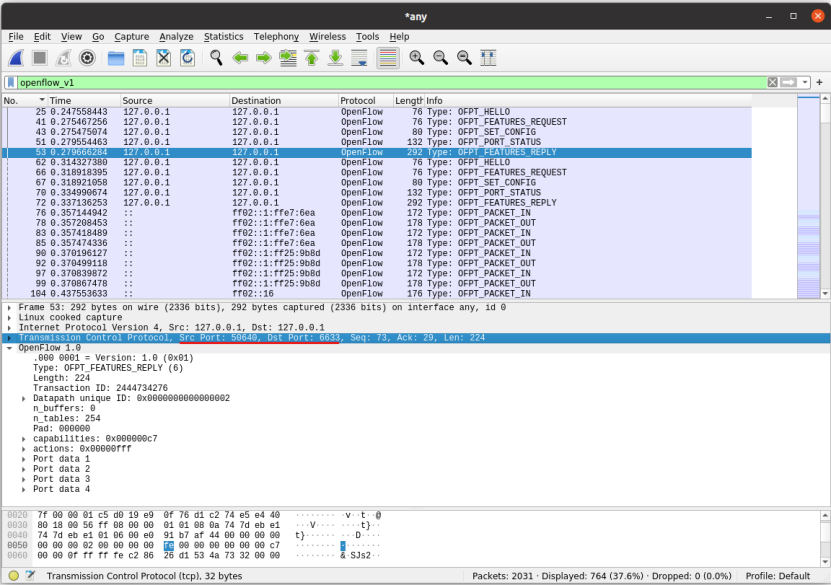Open capture options gear icon
831x585 pixels.
88,58
